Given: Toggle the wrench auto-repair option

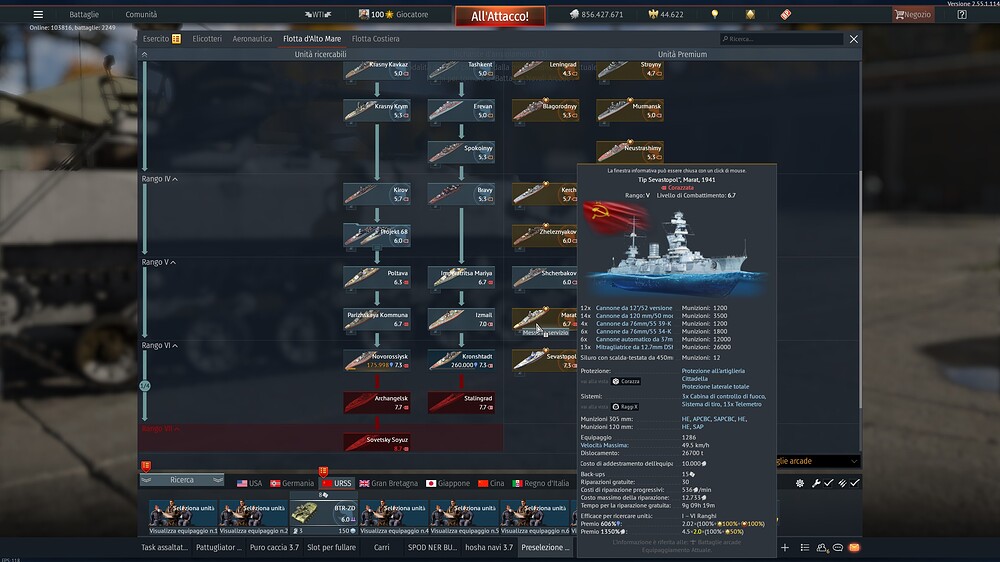Looking at the screenshot, I should point(816,483).
